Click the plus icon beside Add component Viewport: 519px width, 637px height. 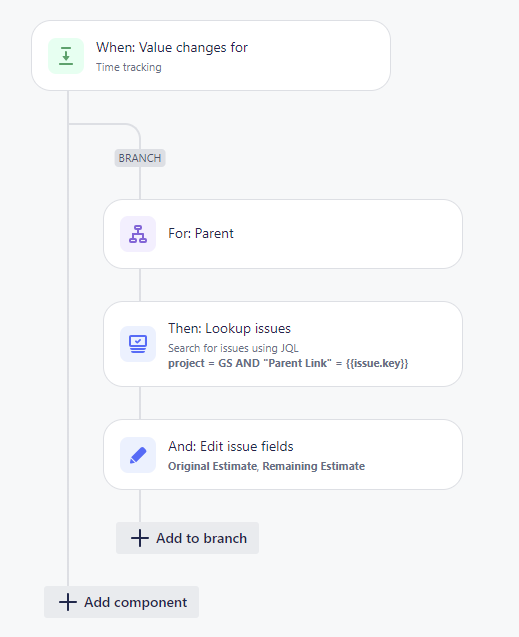(68, 602)
